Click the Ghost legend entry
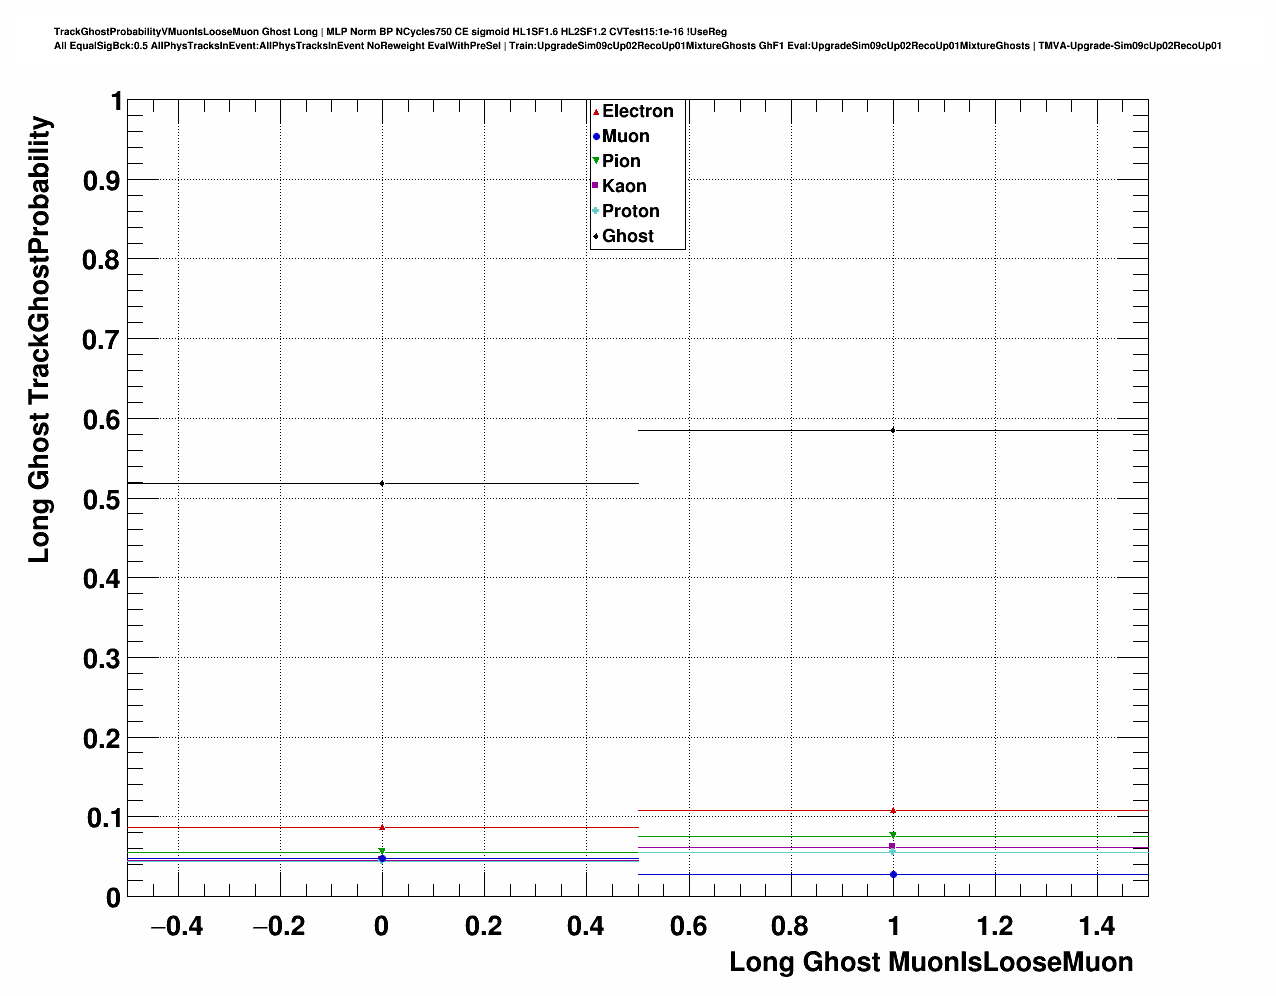The width and height of the screenshot is (1276, 996). 623,236
